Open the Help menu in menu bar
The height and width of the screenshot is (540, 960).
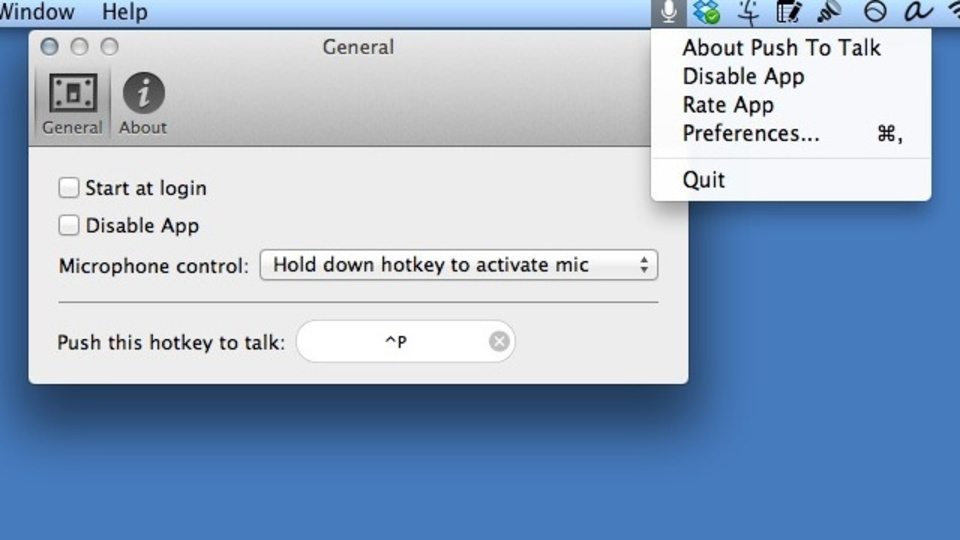pyautogui.click(x=125, y=12)
